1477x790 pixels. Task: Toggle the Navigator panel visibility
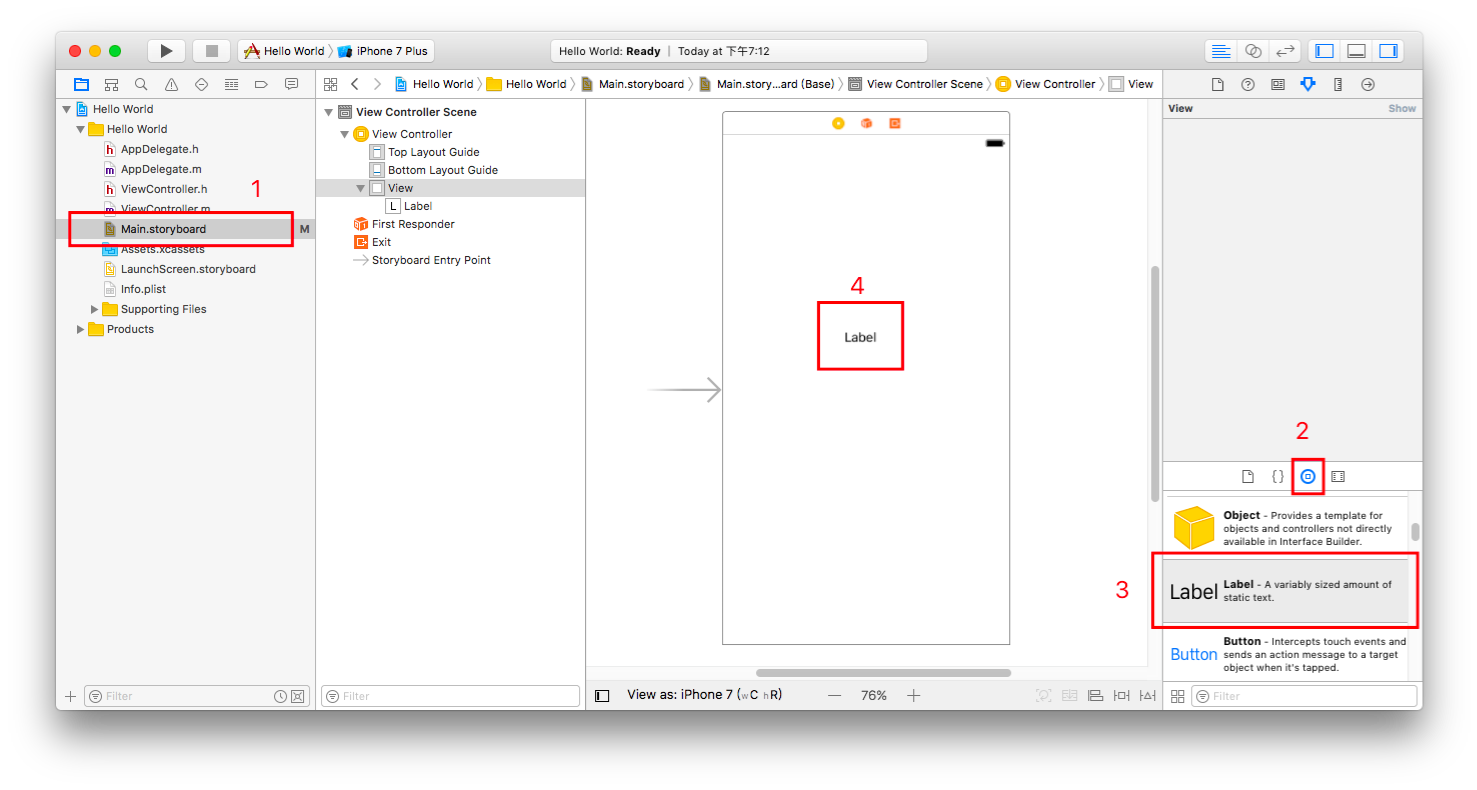point(1324,51)
